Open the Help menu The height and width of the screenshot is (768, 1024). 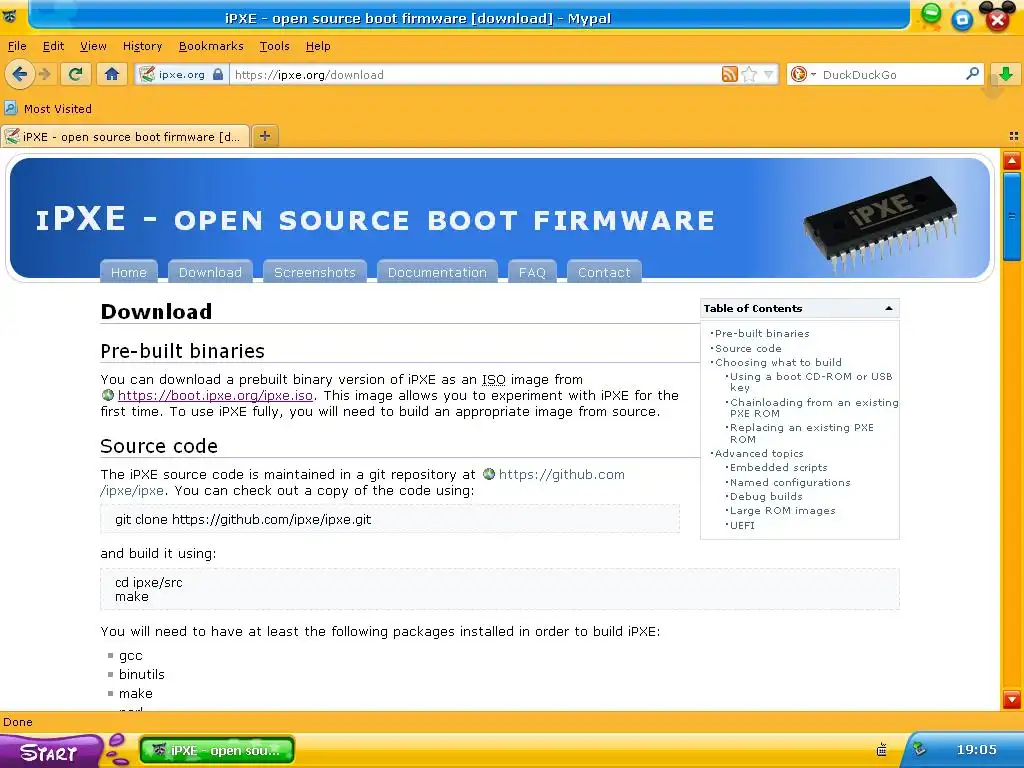pos(318,46)
